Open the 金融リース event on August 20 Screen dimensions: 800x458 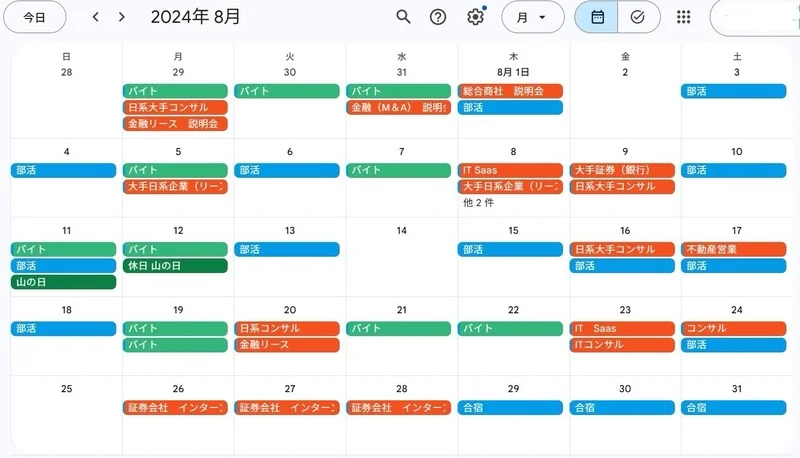click(x=287, y=344)
